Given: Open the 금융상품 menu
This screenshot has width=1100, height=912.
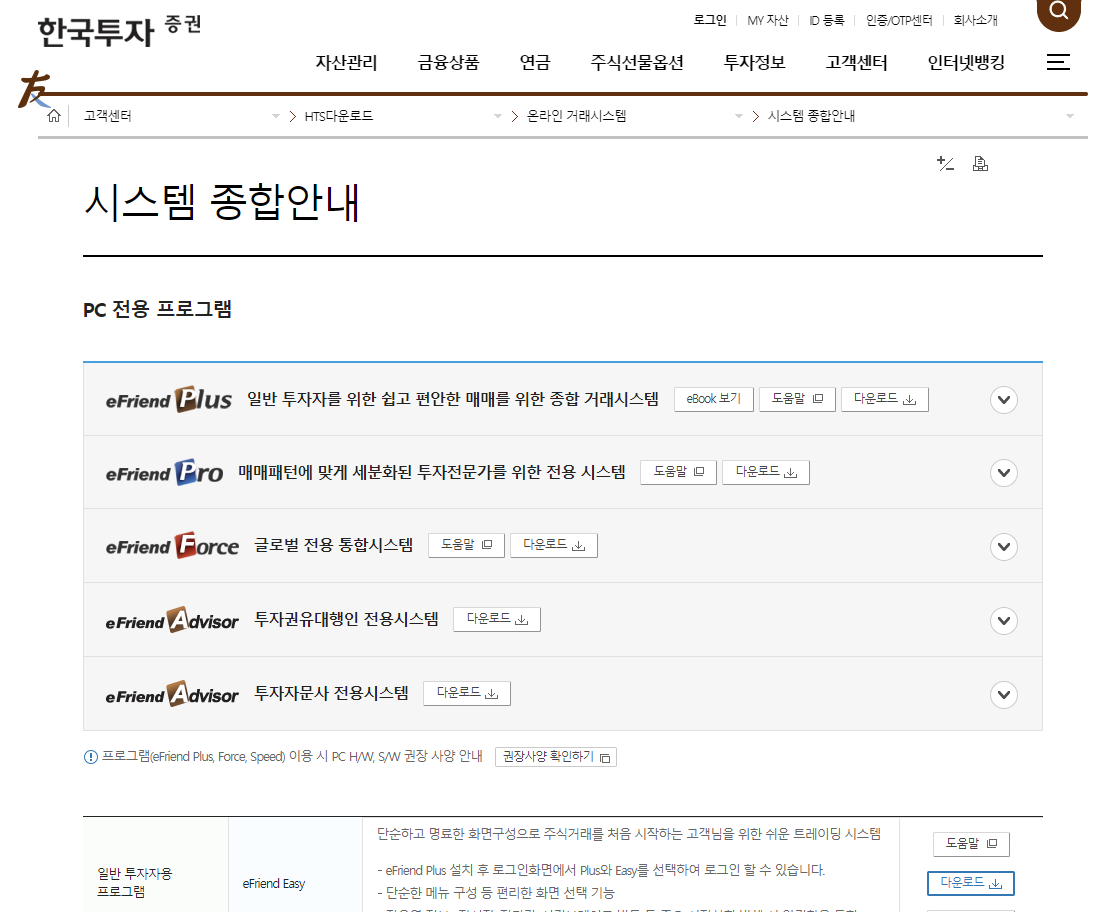Looking at the screenshot, I should click(448, 62).
